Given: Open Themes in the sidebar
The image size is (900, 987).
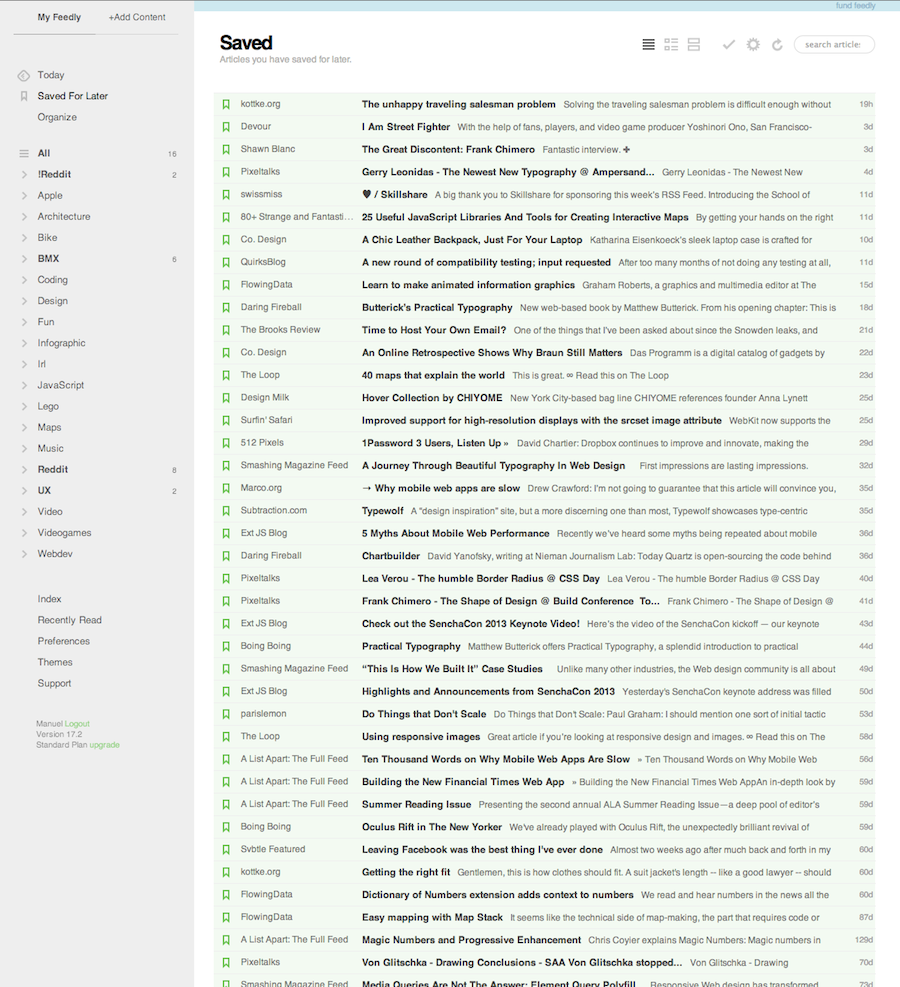Looking at the screenshot, I should (55, 662).
